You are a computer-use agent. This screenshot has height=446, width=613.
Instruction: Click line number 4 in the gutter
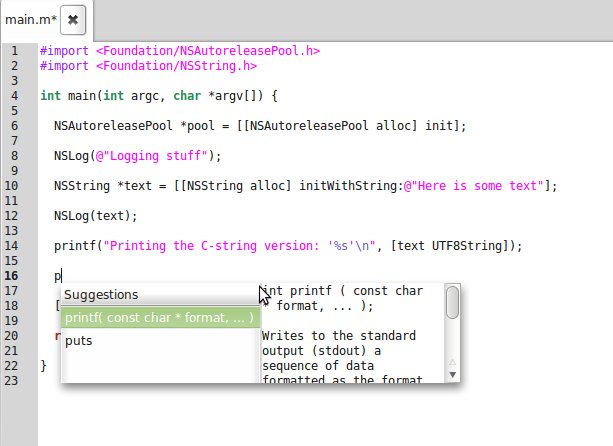tap(14, 96)
